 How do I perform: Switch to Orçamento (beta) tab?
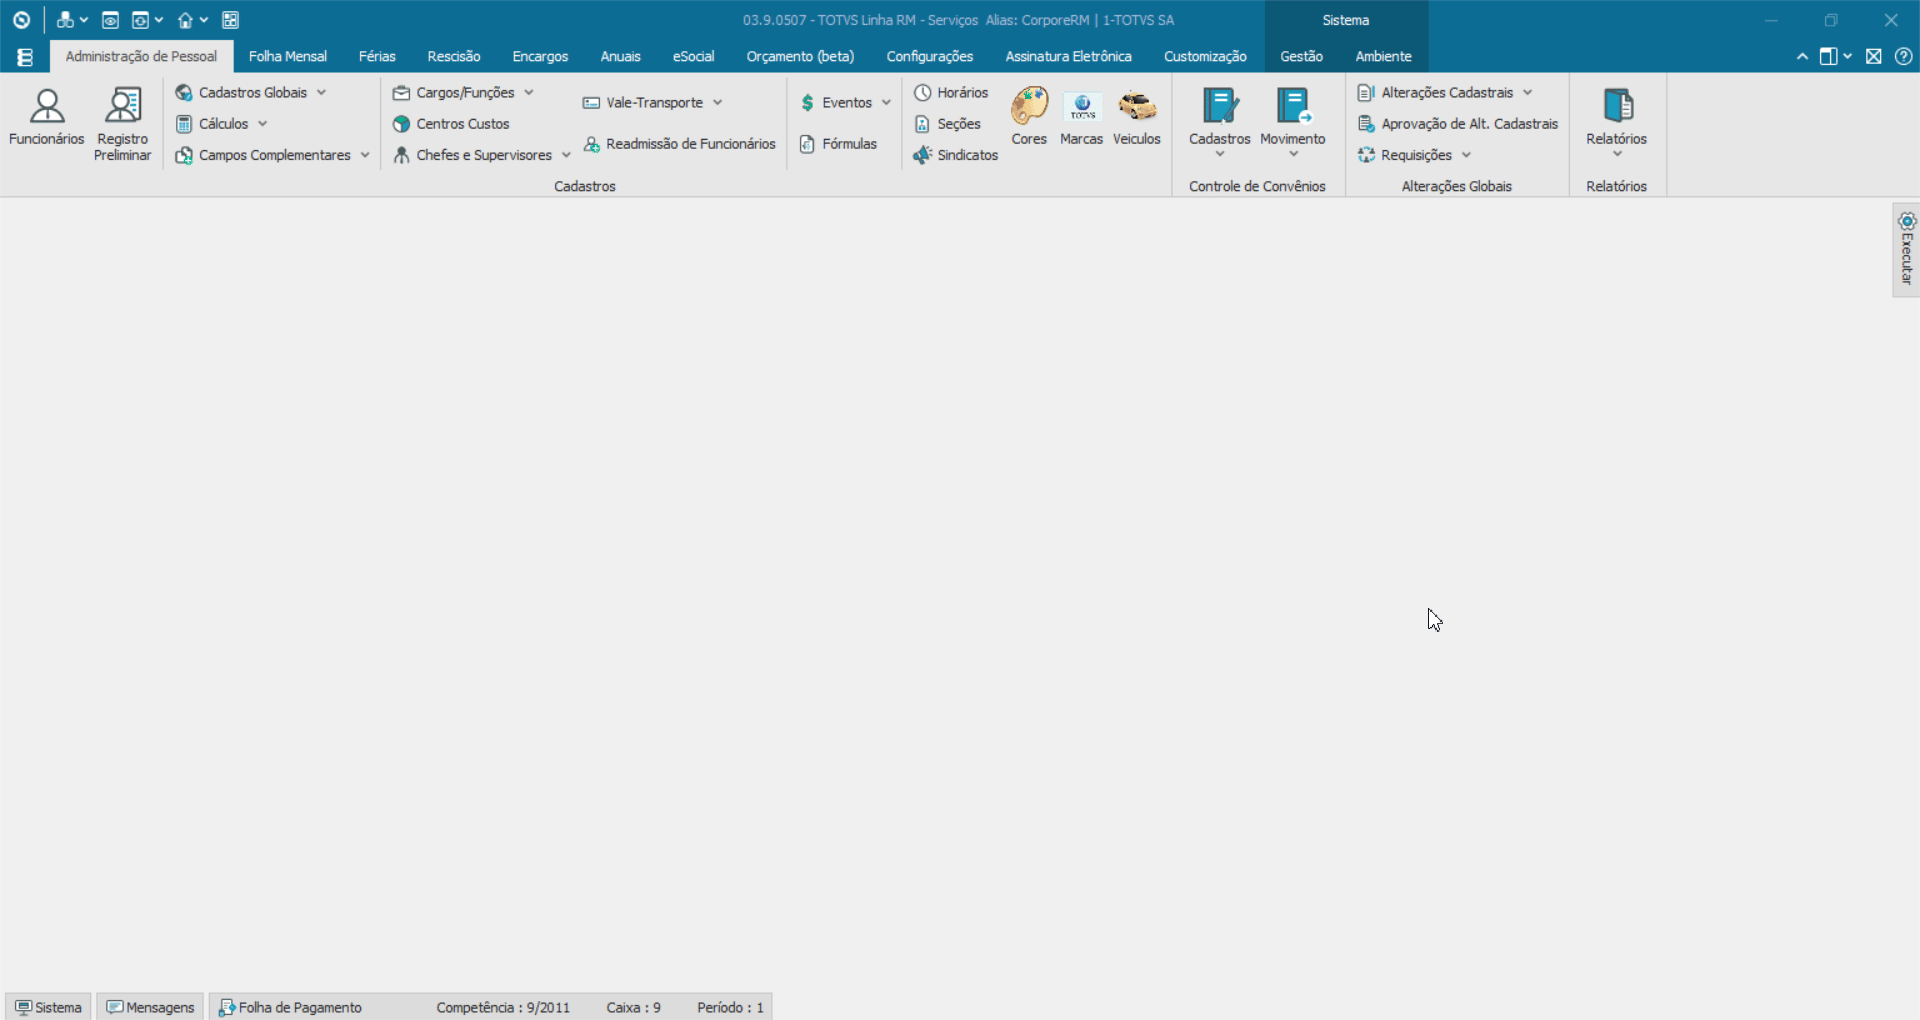[x=800, y=57]
